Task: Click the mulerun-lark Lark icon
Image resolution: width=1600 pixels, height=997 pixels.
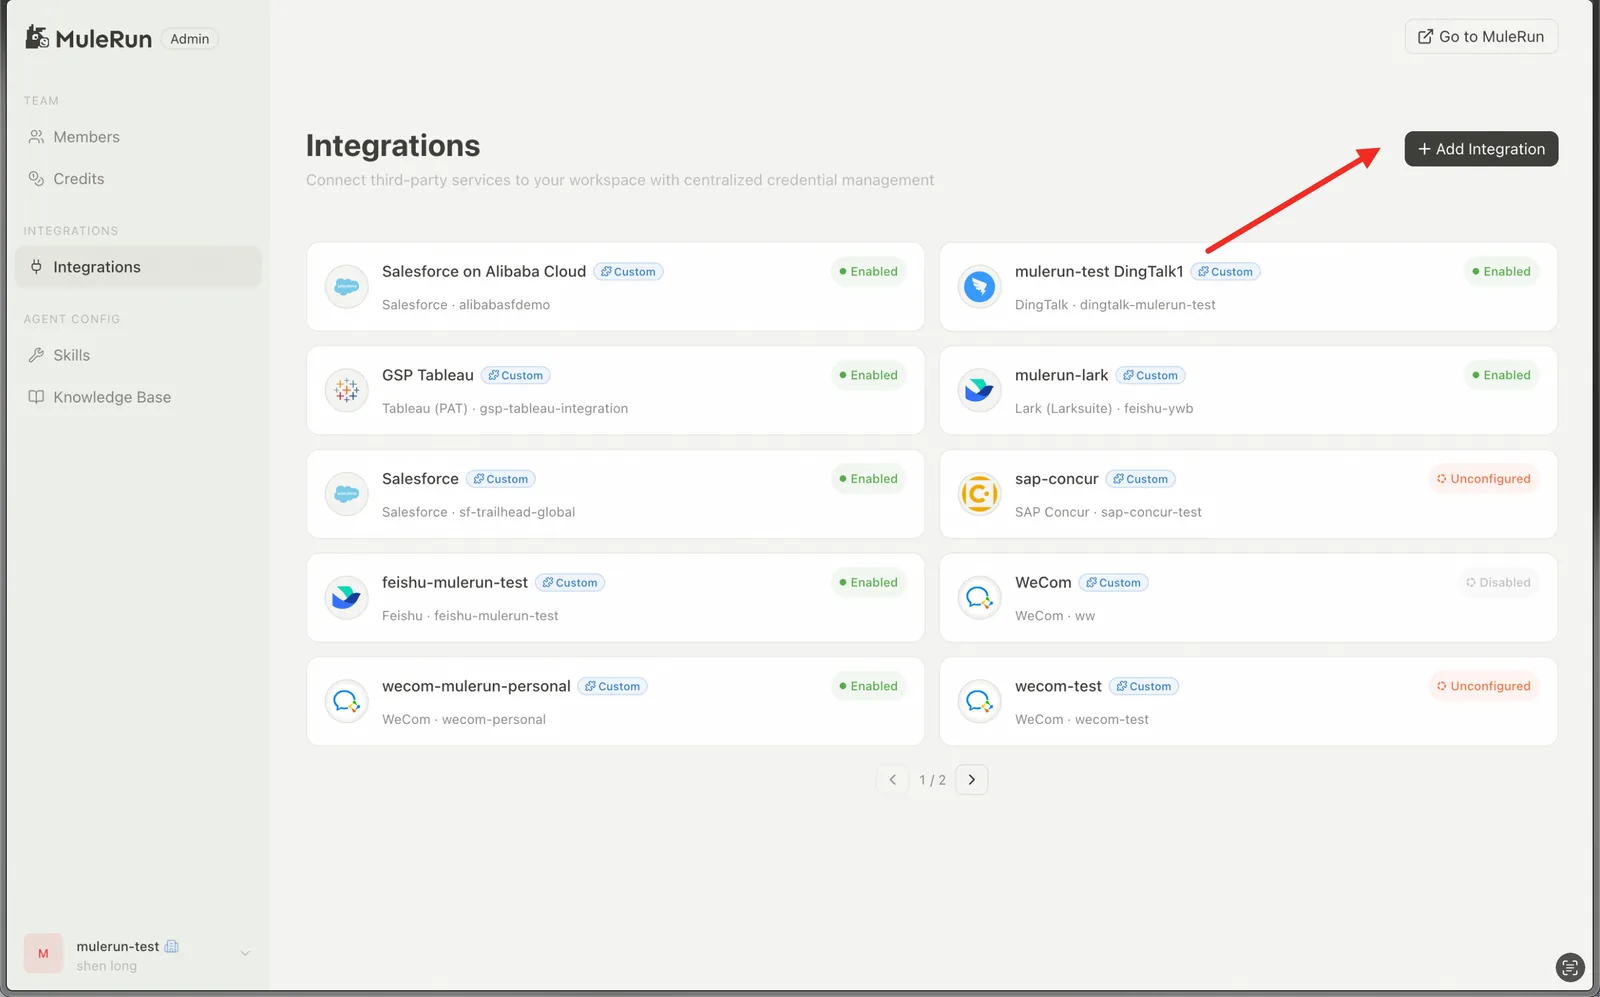Action: pyautogui.click(x=980, y=391)
